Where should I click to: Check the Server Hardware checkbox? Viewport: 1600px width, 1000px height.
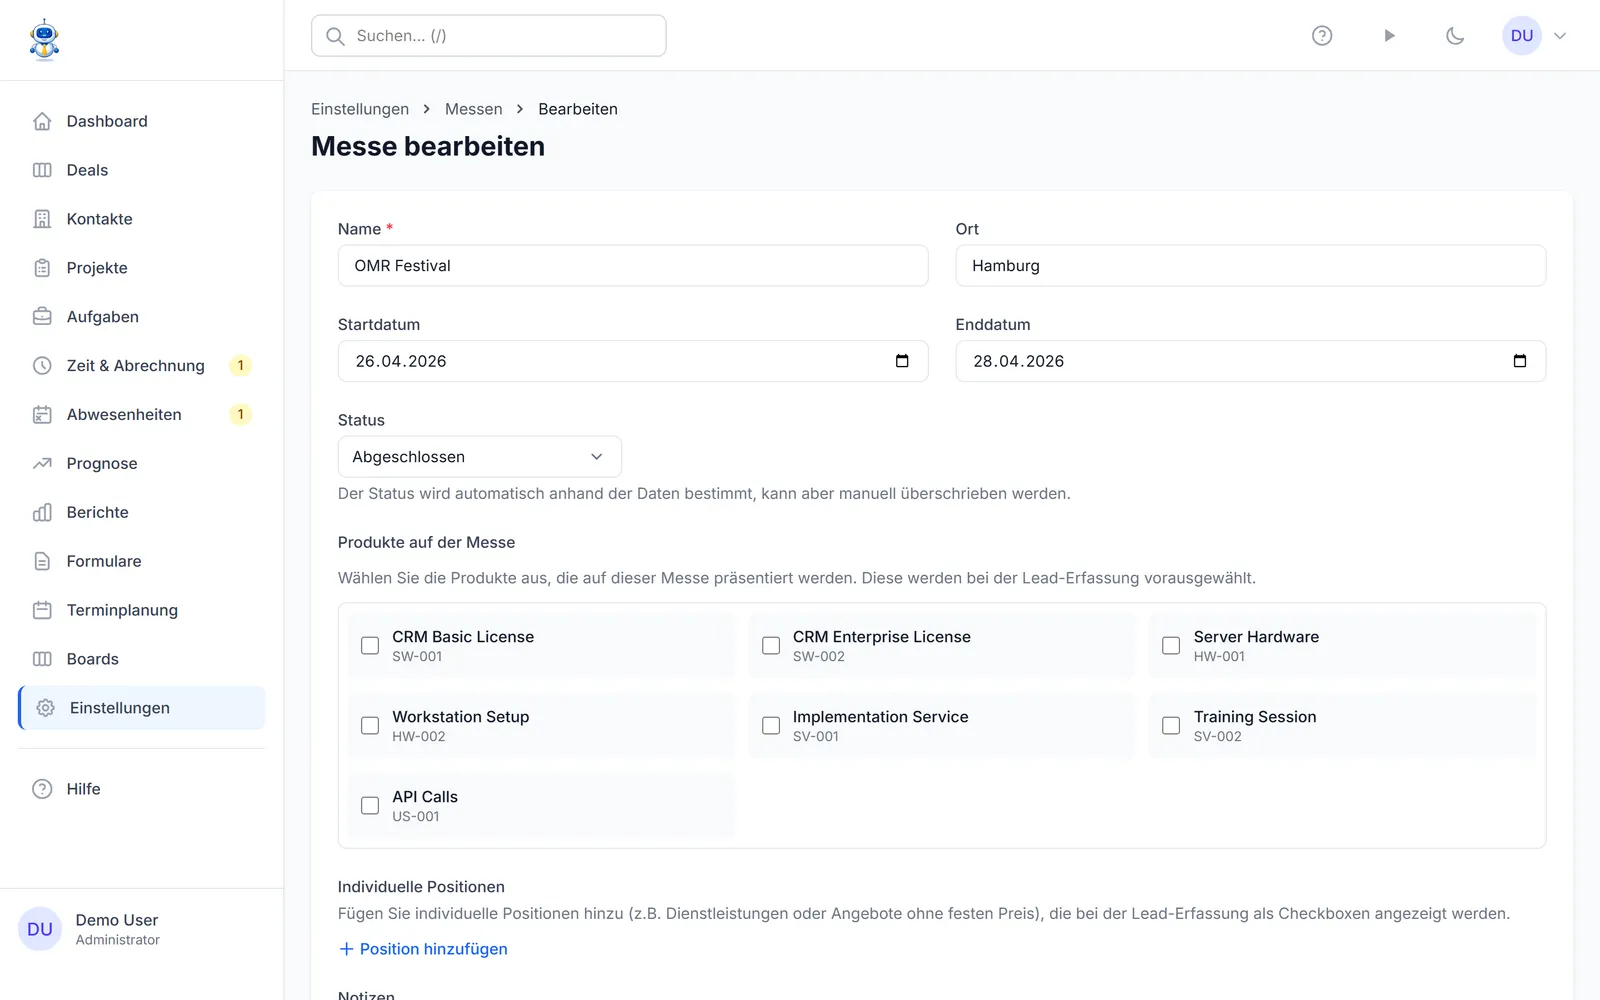click(x=1171, y=646)
